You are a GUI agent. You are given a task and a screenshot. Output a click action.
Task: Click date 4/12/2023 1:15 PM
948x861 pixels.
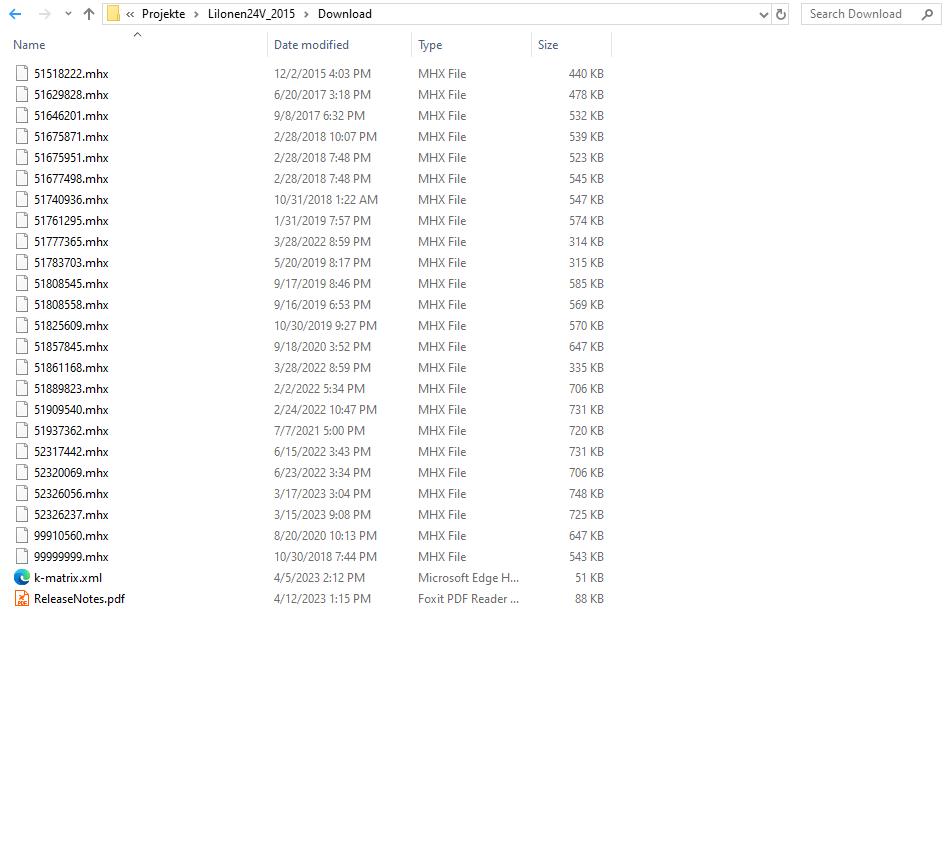tap(322, 599)
